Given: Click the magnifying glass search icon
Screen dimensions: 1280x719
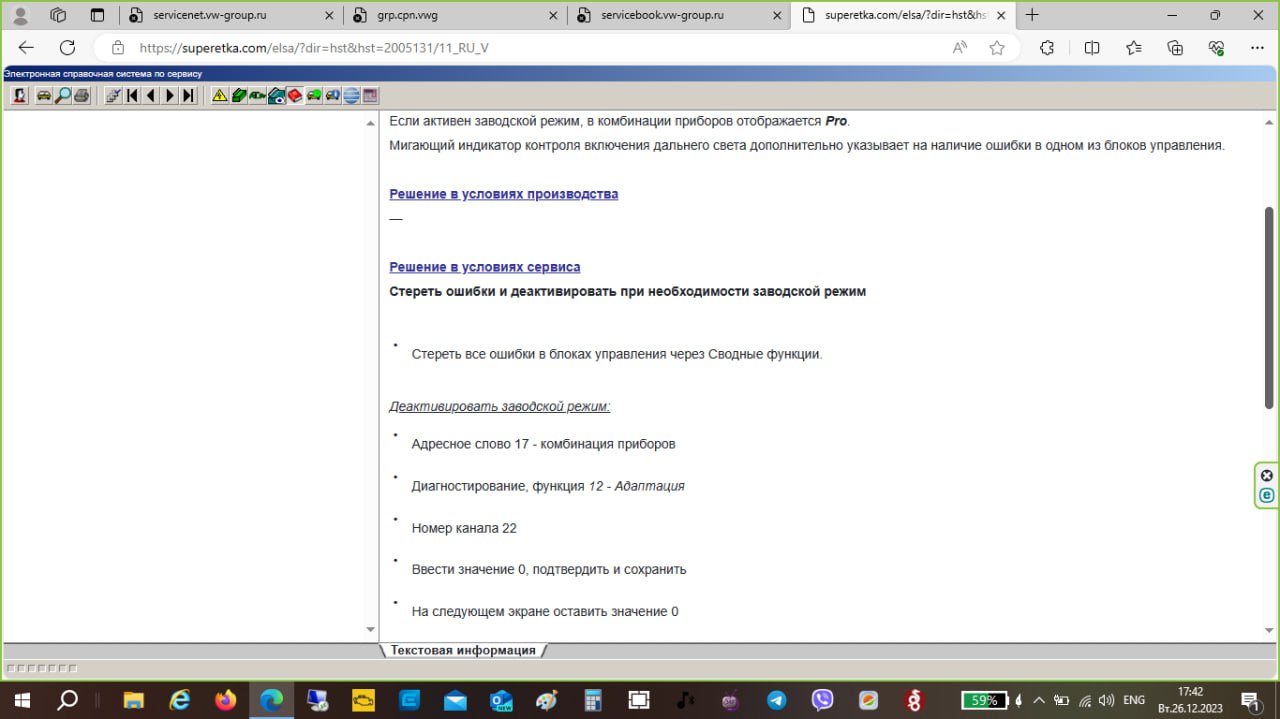Looking at the screenshot, I should point(63,95).
